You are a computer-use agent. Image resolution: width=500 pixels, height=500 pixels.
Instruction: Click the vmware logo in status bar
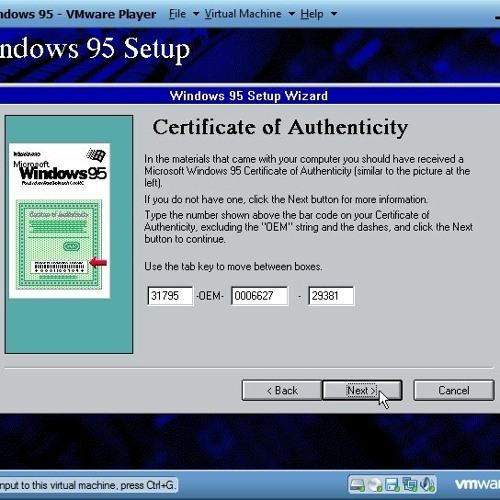[477, 484]
